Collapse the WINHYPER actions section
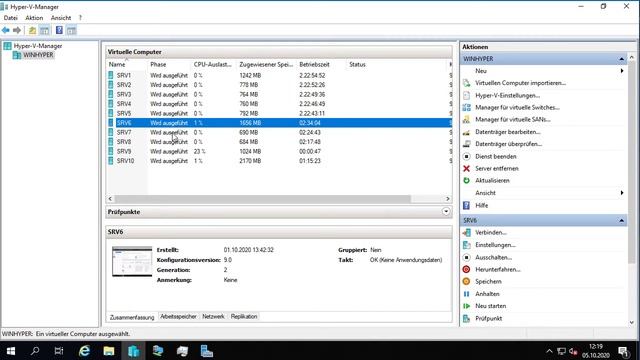 point(622,59)
